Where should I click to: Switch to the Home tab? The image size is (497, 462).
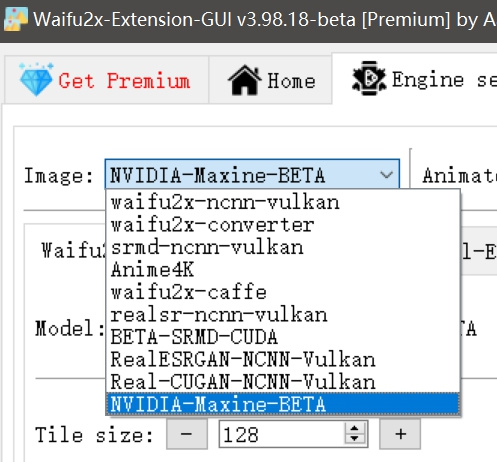[x=270, y=80]
